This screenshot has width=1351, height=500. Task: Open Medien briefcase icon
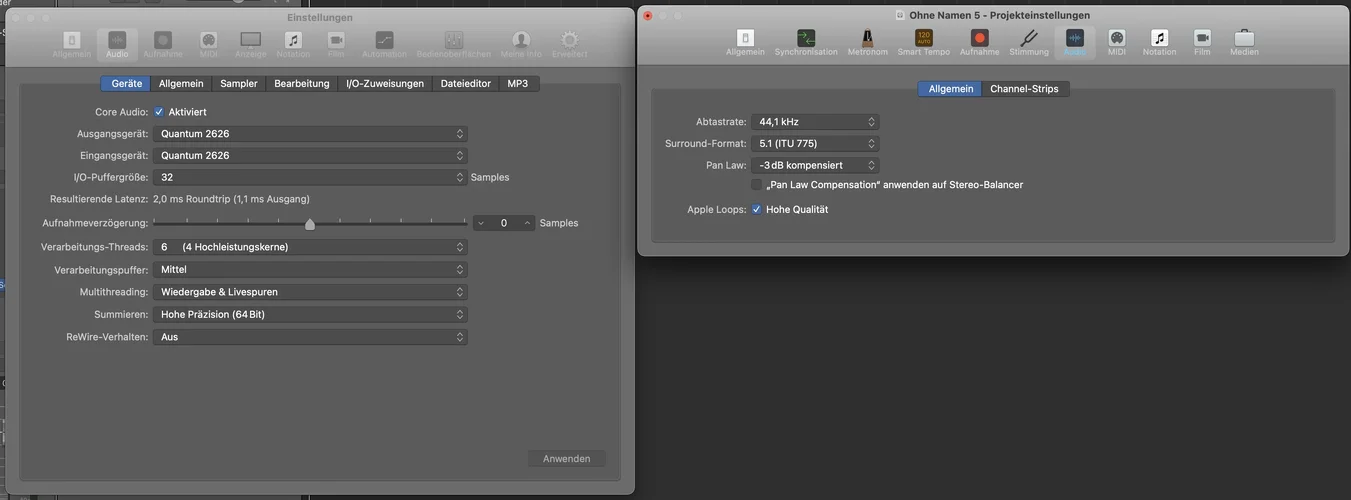(1244, 41)
